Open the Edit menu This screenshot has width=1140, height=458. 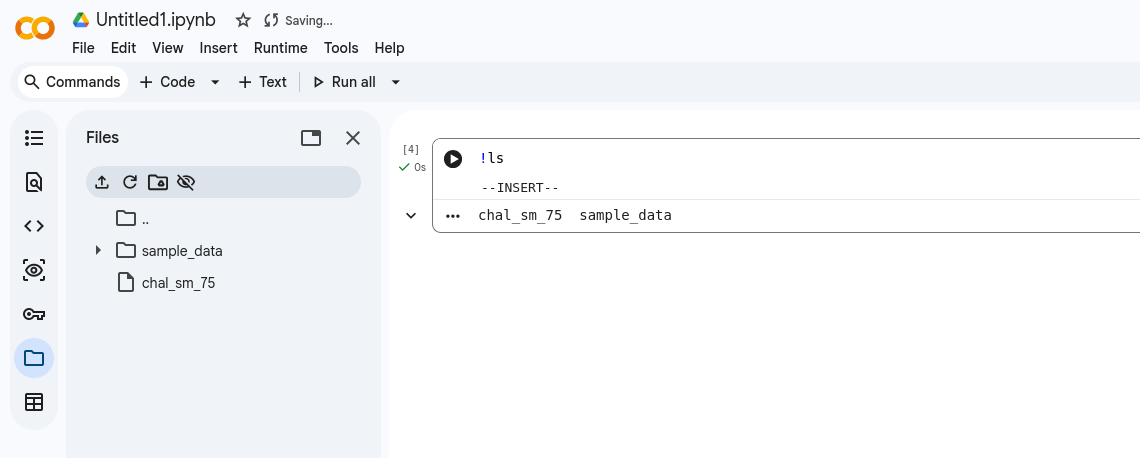124,48
